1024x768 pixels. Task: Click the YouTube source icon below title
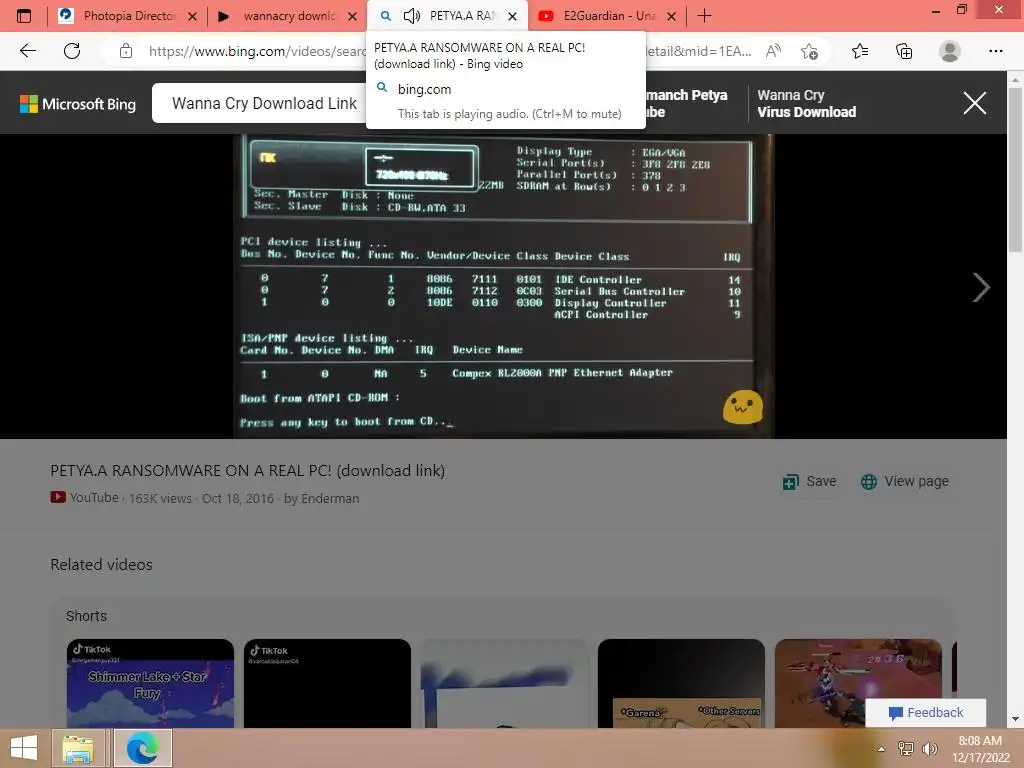(x=58, y=497)
